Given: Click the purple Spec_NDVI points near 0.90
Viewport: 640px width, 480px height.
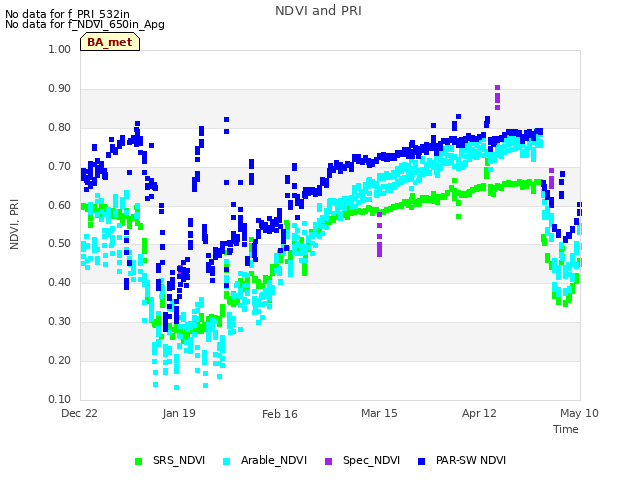Looking at the screenshot, I should coord(497,98).
